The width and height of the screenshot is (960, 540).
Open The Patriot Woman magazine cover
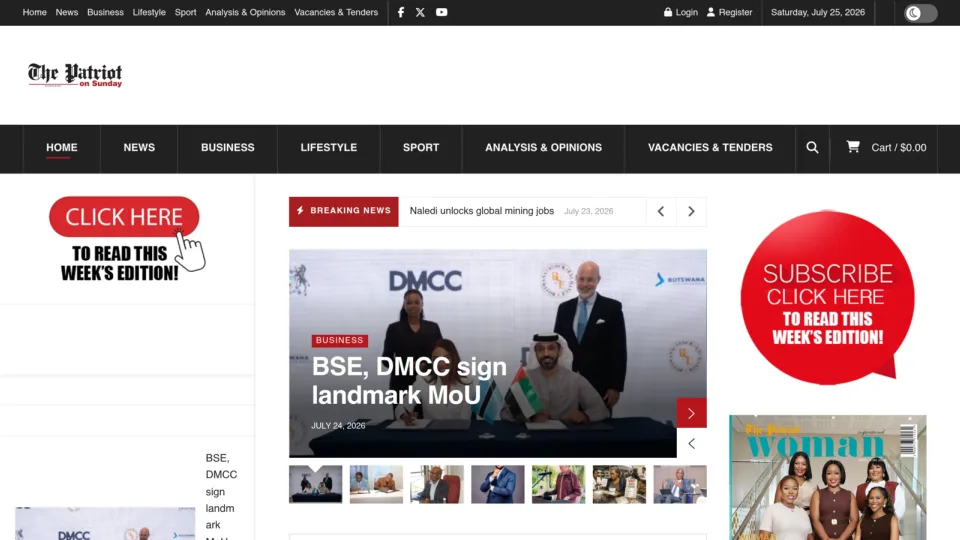[x=828, y=478]
